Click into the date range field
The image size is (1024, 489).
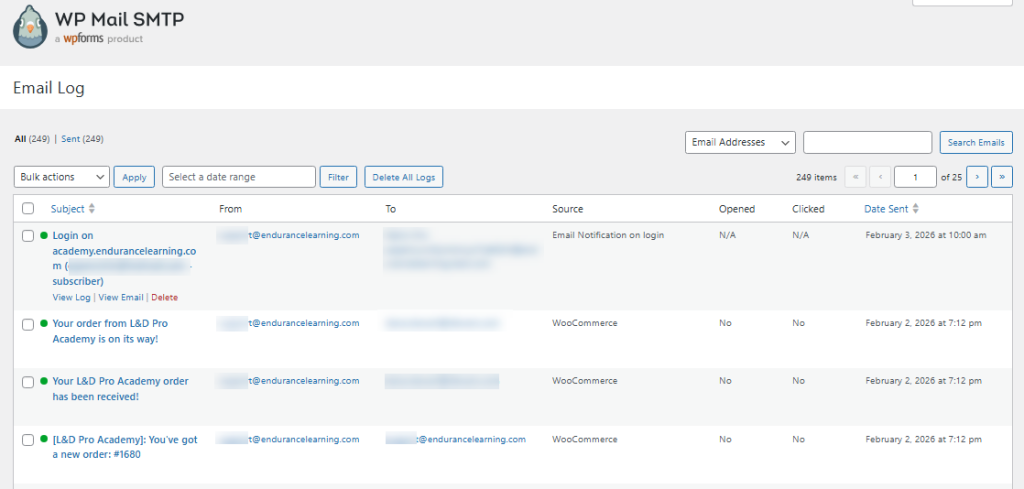tap(239, 177)
